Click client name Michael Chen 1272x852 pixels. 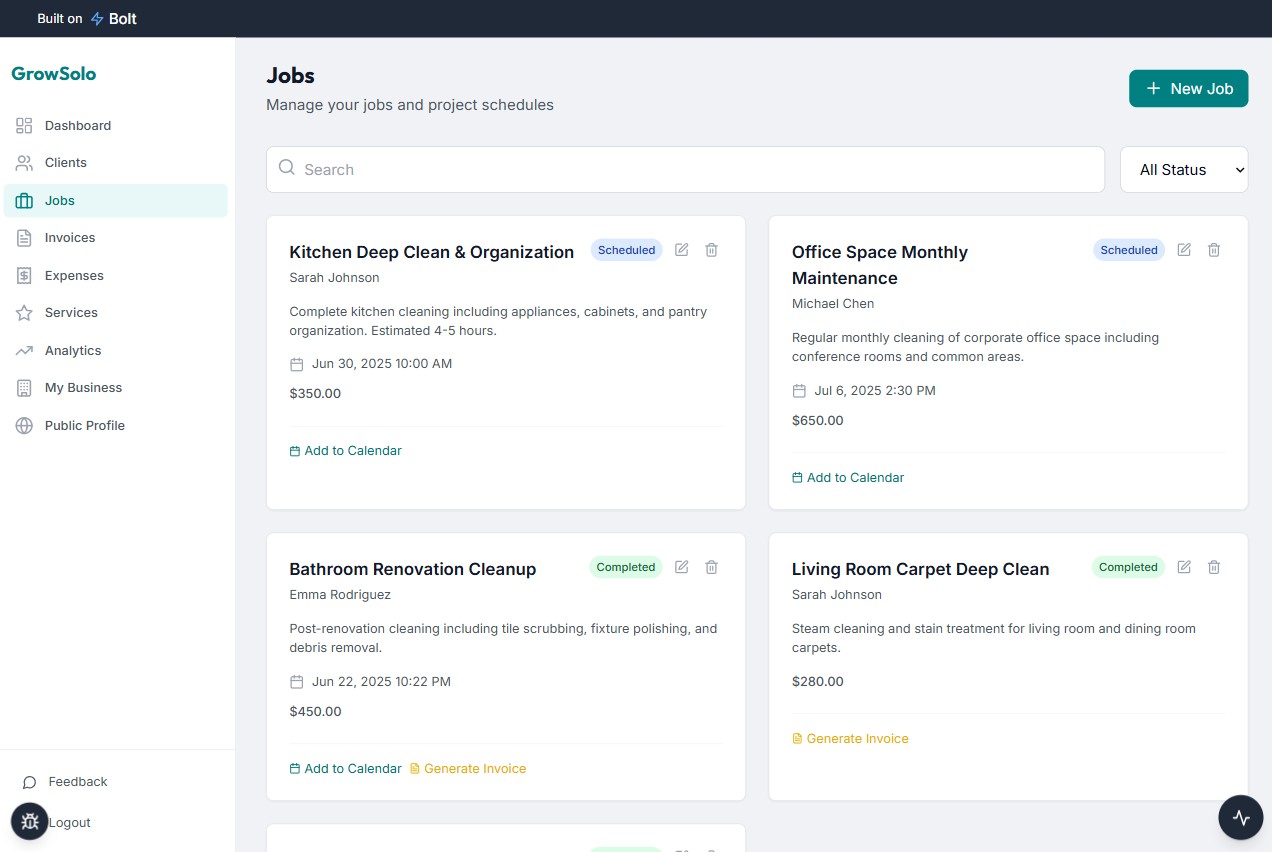tap(833, 304)
